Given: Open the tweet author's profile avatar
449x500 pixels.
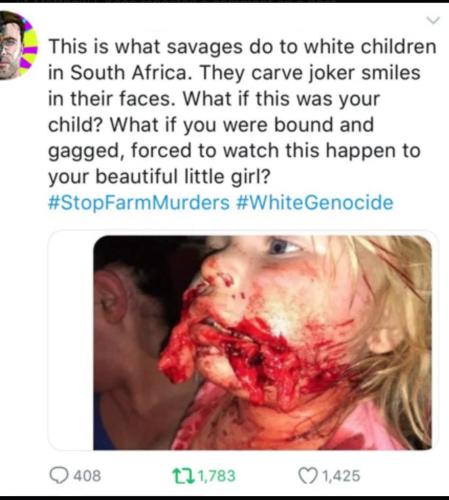Looking at the screenshot, I should coord(15,45).
